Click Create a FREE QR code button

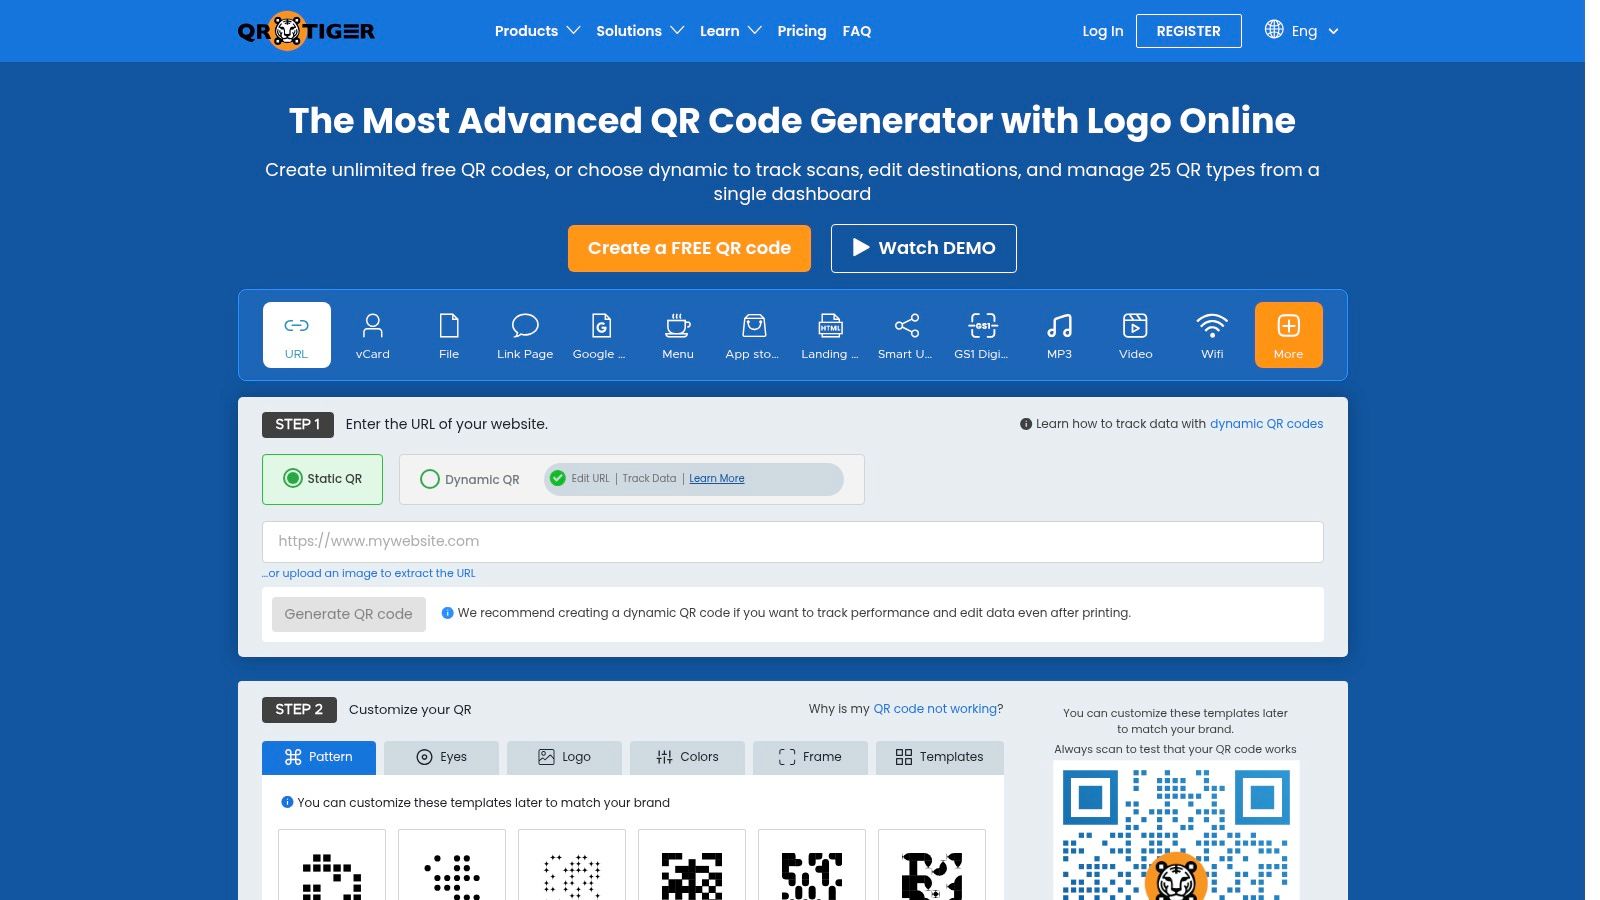coord(689,248)
